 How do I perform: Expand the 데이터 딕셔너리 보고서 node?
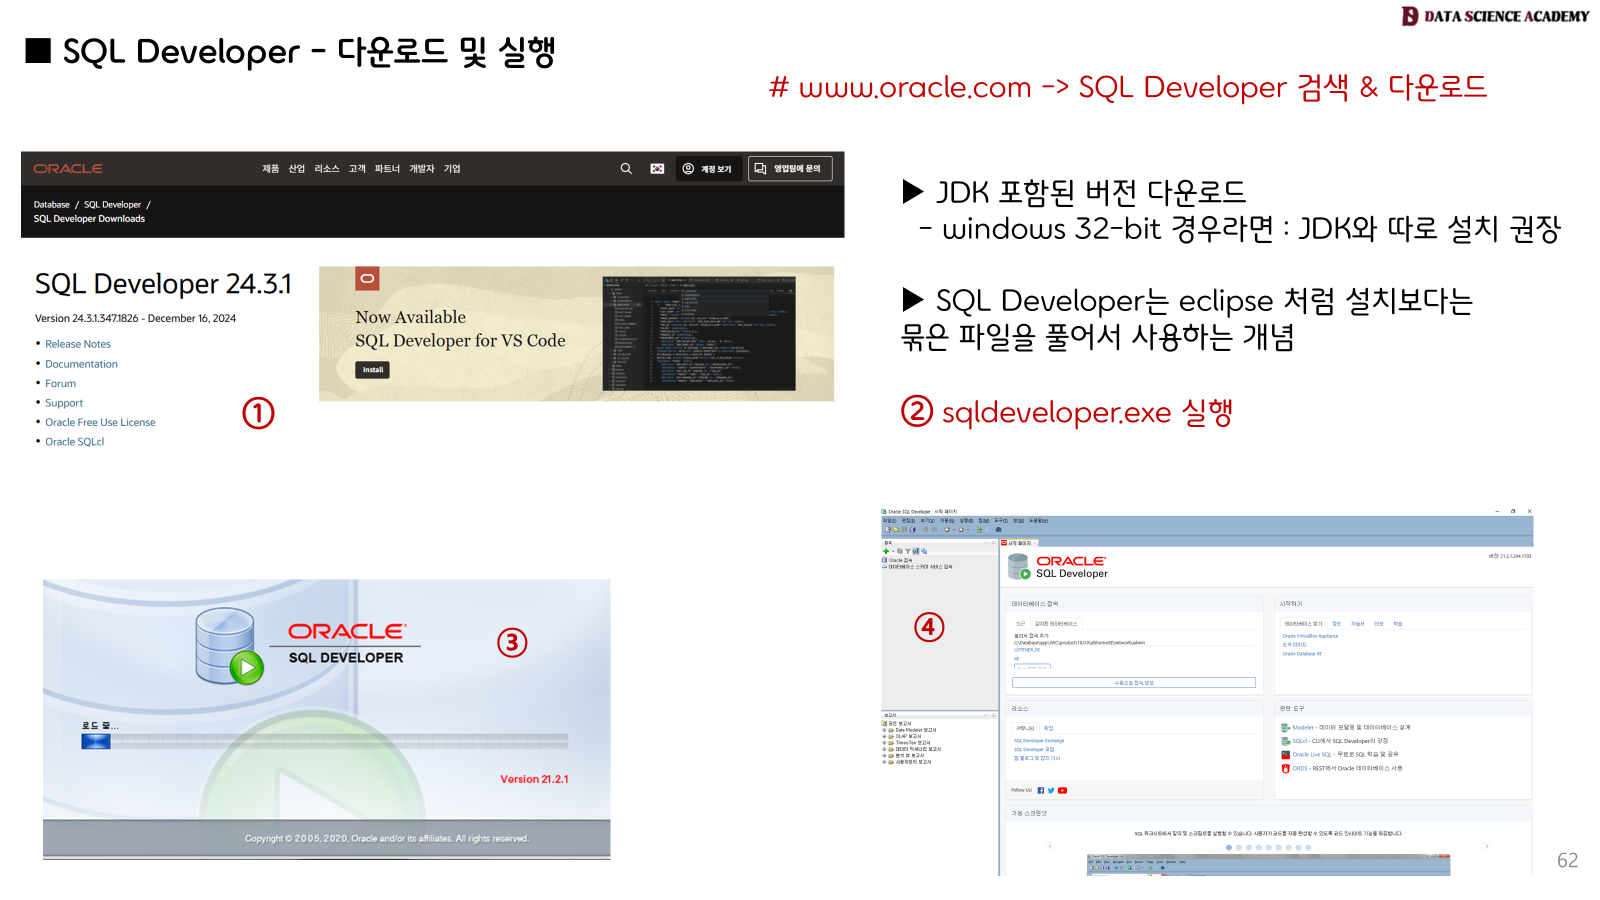pos(884,749)
